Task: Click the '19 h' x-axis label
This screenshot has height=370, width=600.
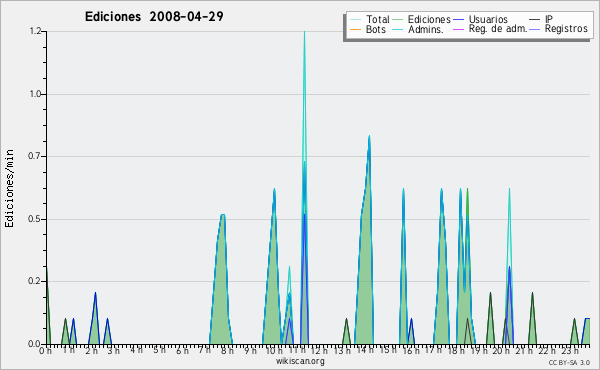Action: tap(478, 351)
